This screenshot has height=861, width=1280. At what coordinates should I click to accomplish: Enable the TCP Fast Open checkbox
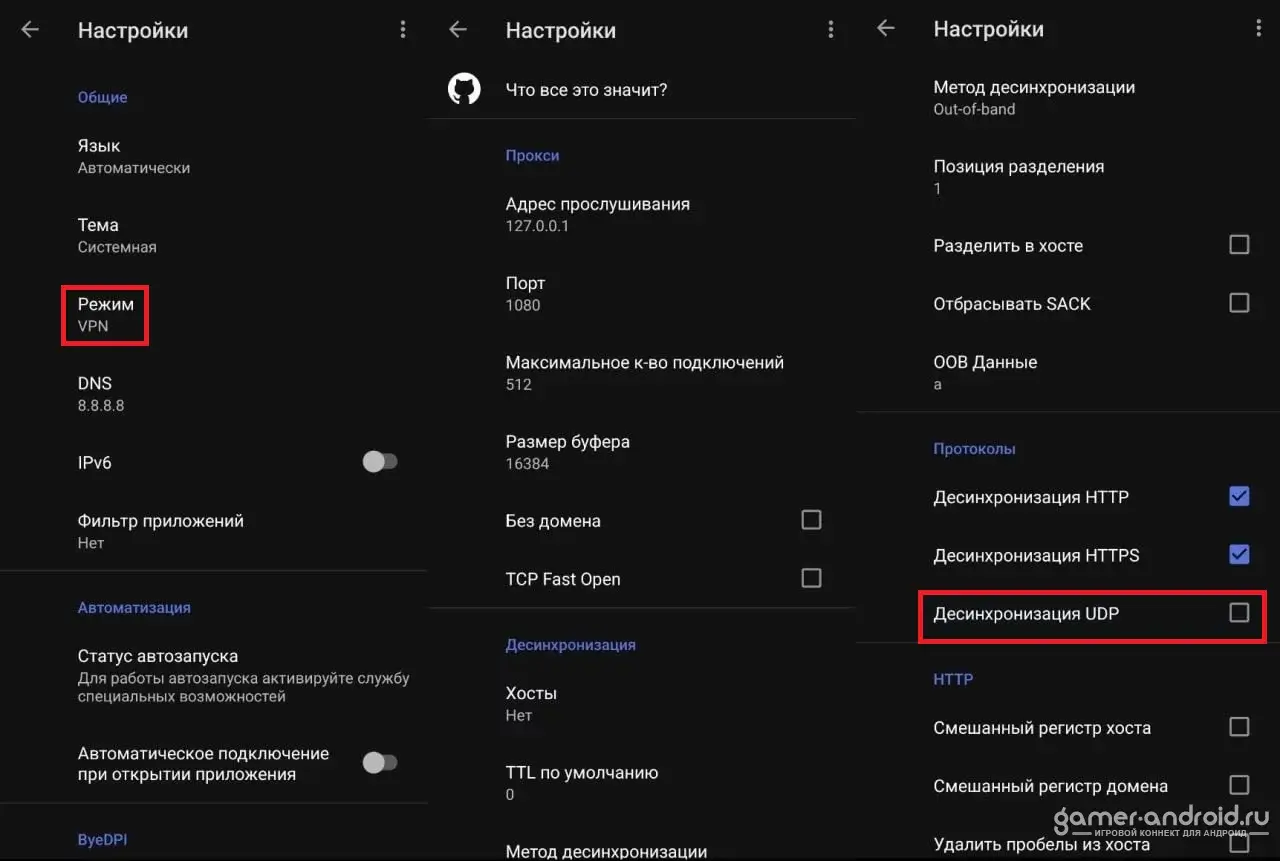[811, 578]
